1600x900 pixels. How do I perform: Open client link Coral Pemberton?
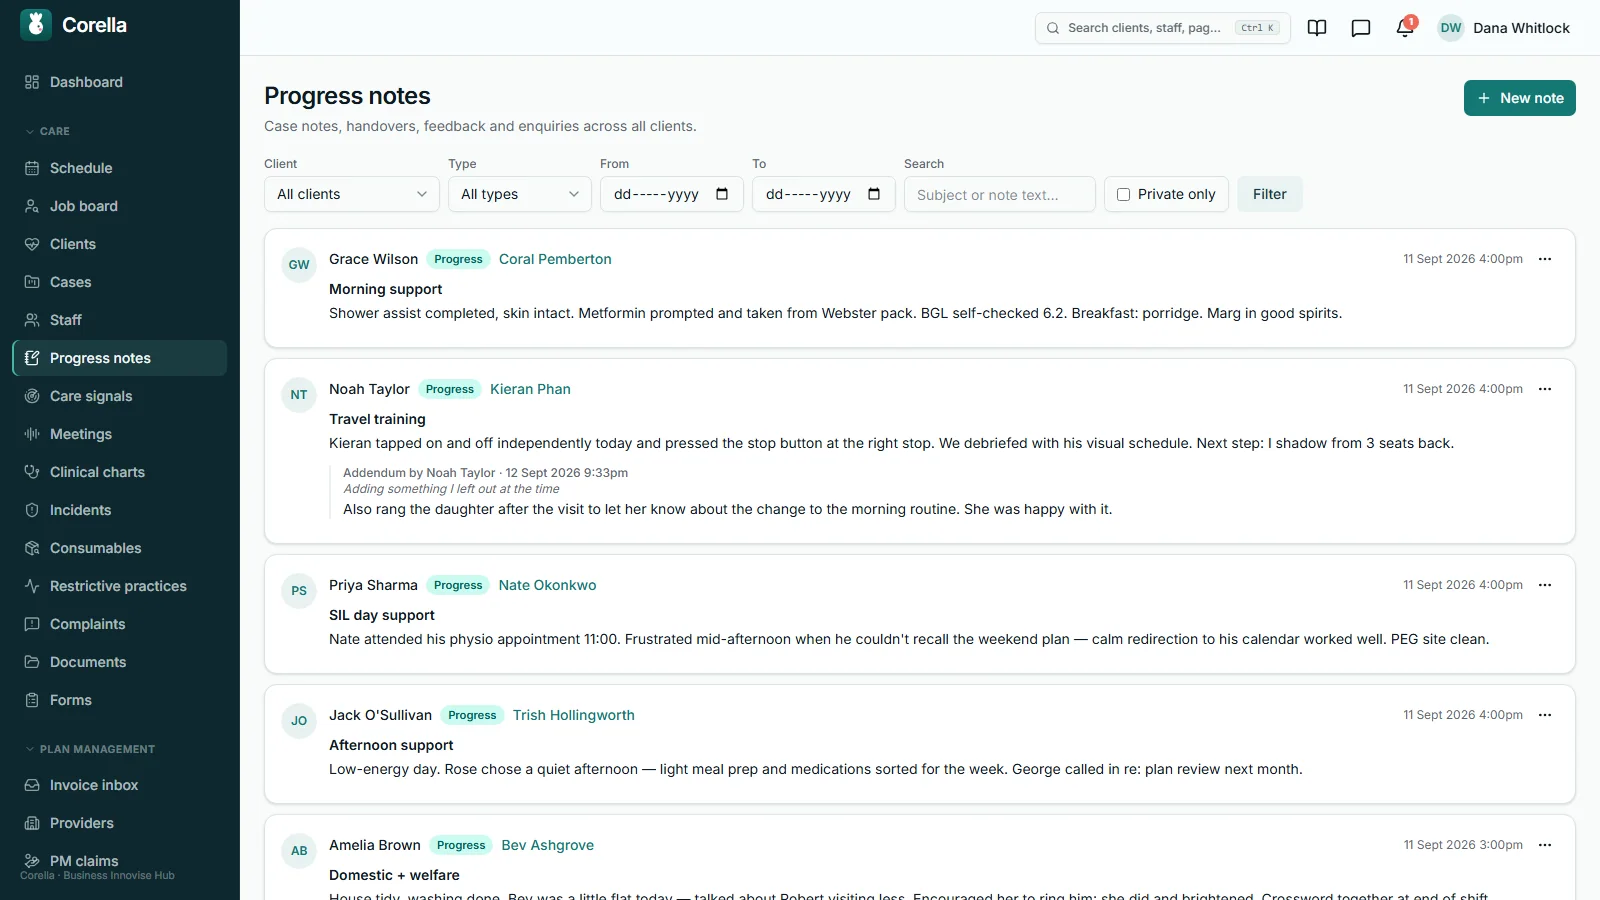[x=555, y=259]
